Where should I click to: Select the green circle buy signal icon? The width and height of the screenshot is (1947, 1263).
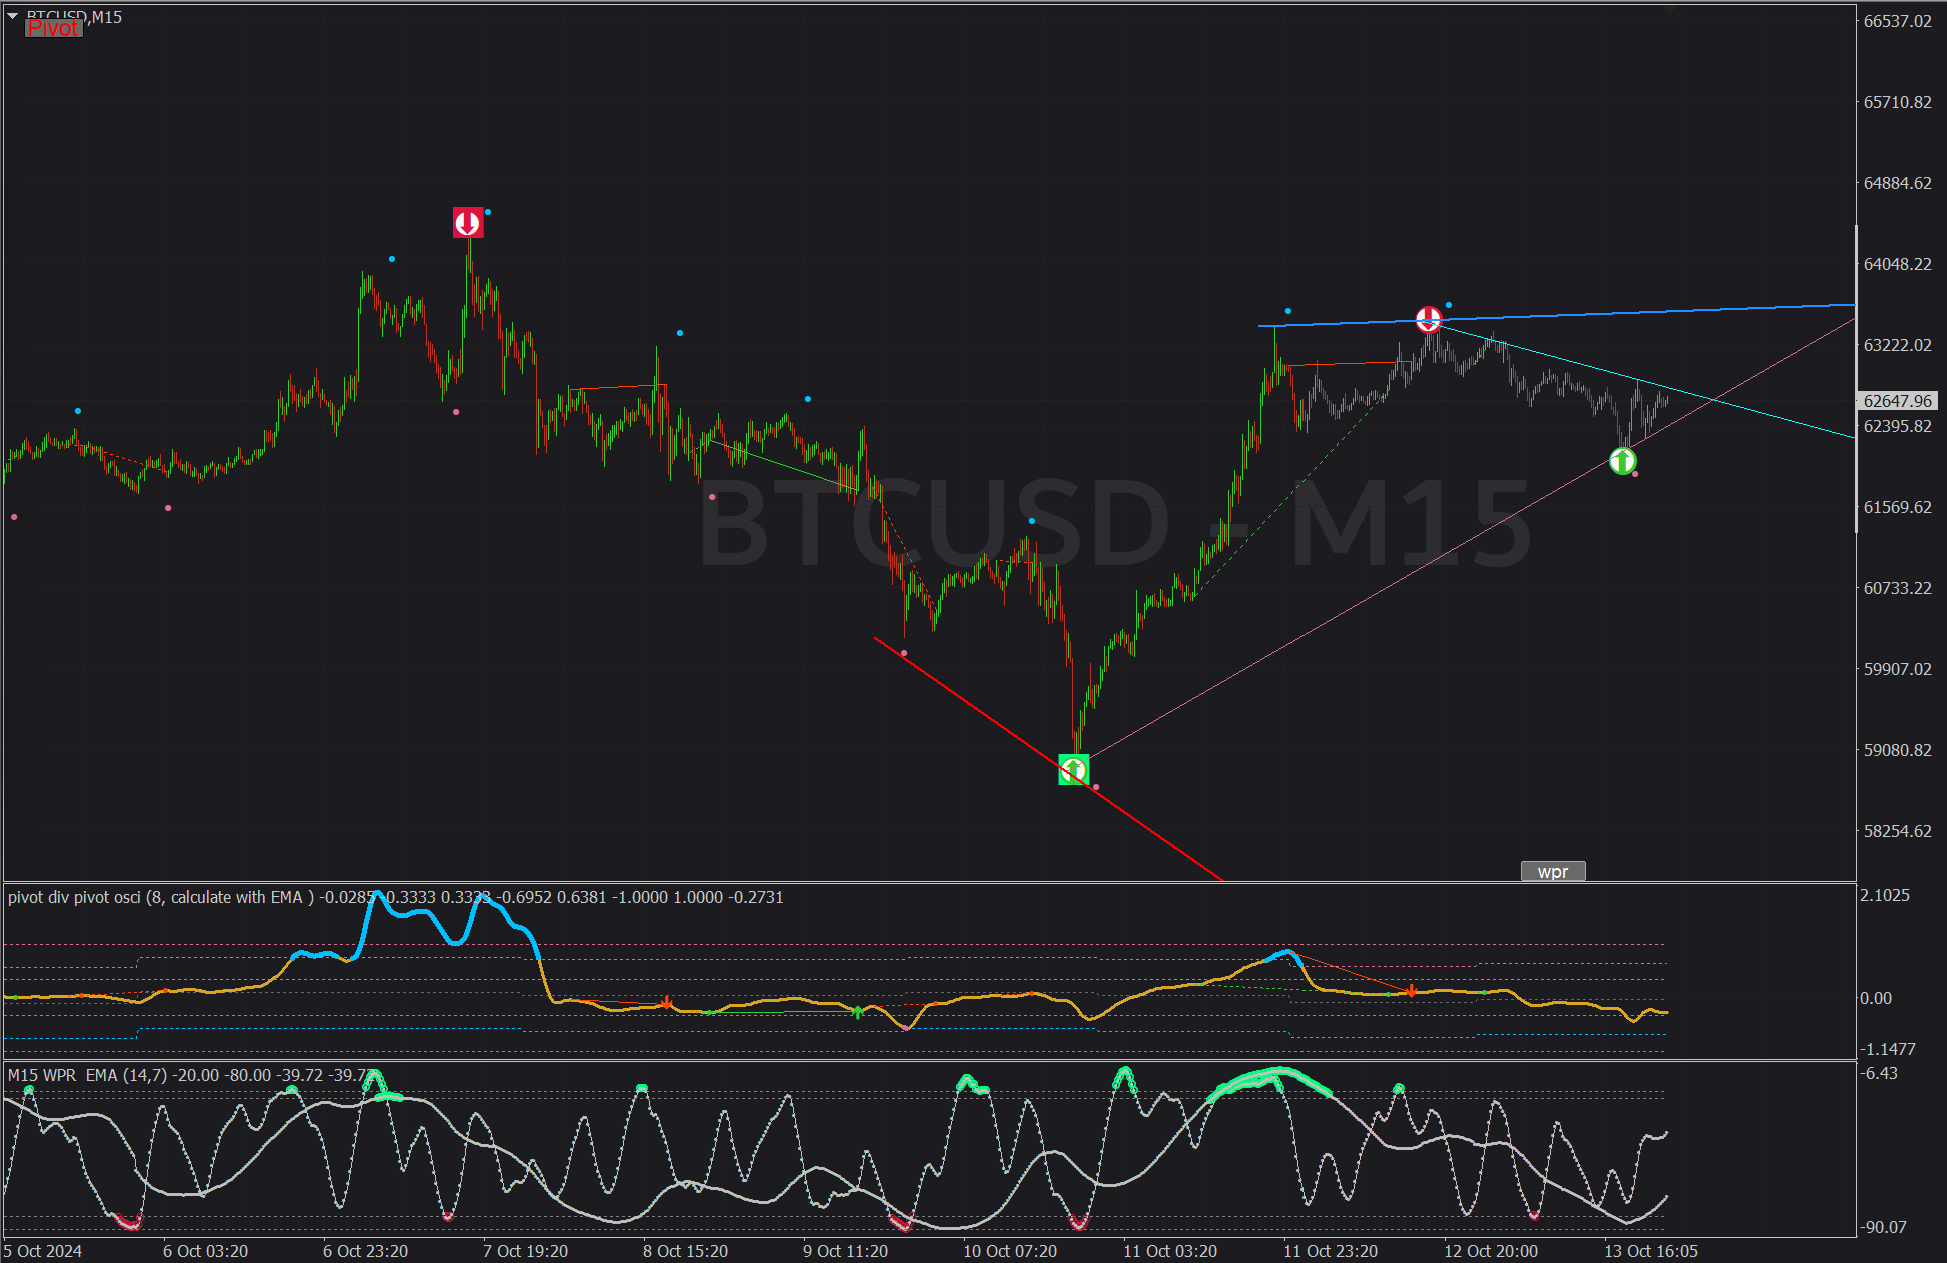1622,461
